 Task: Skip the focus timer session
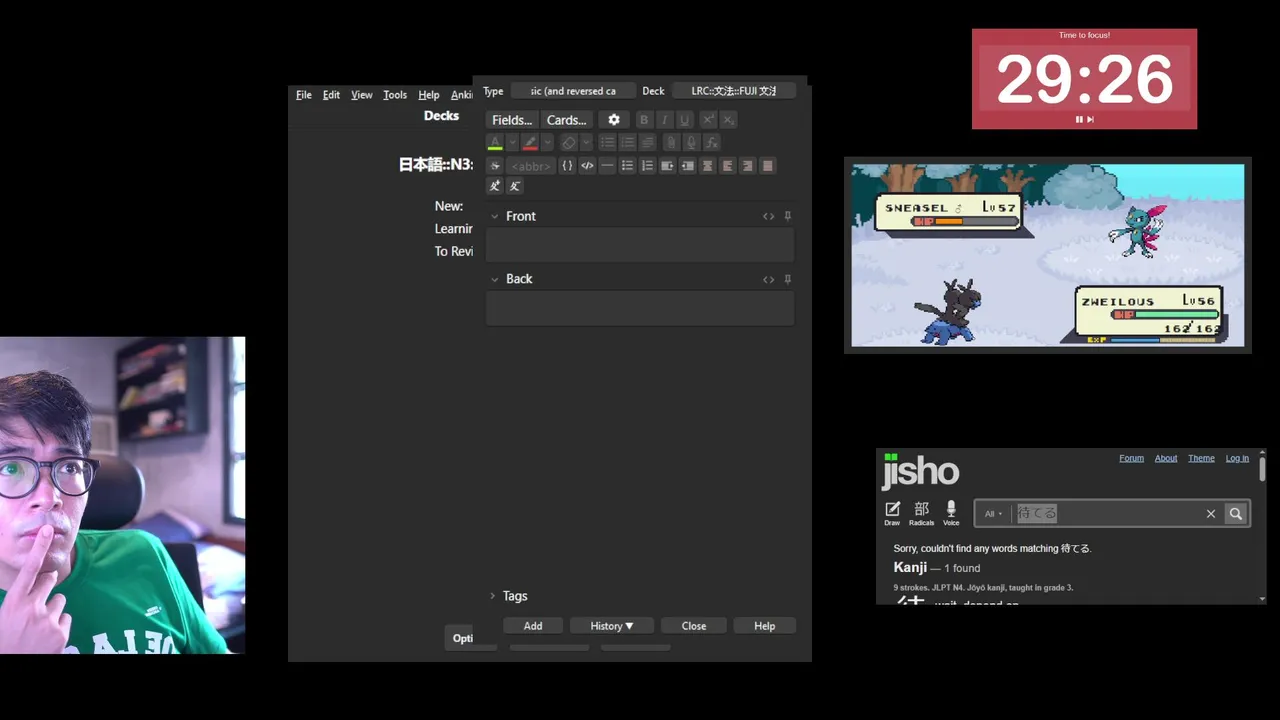[x=1090, y=119]
